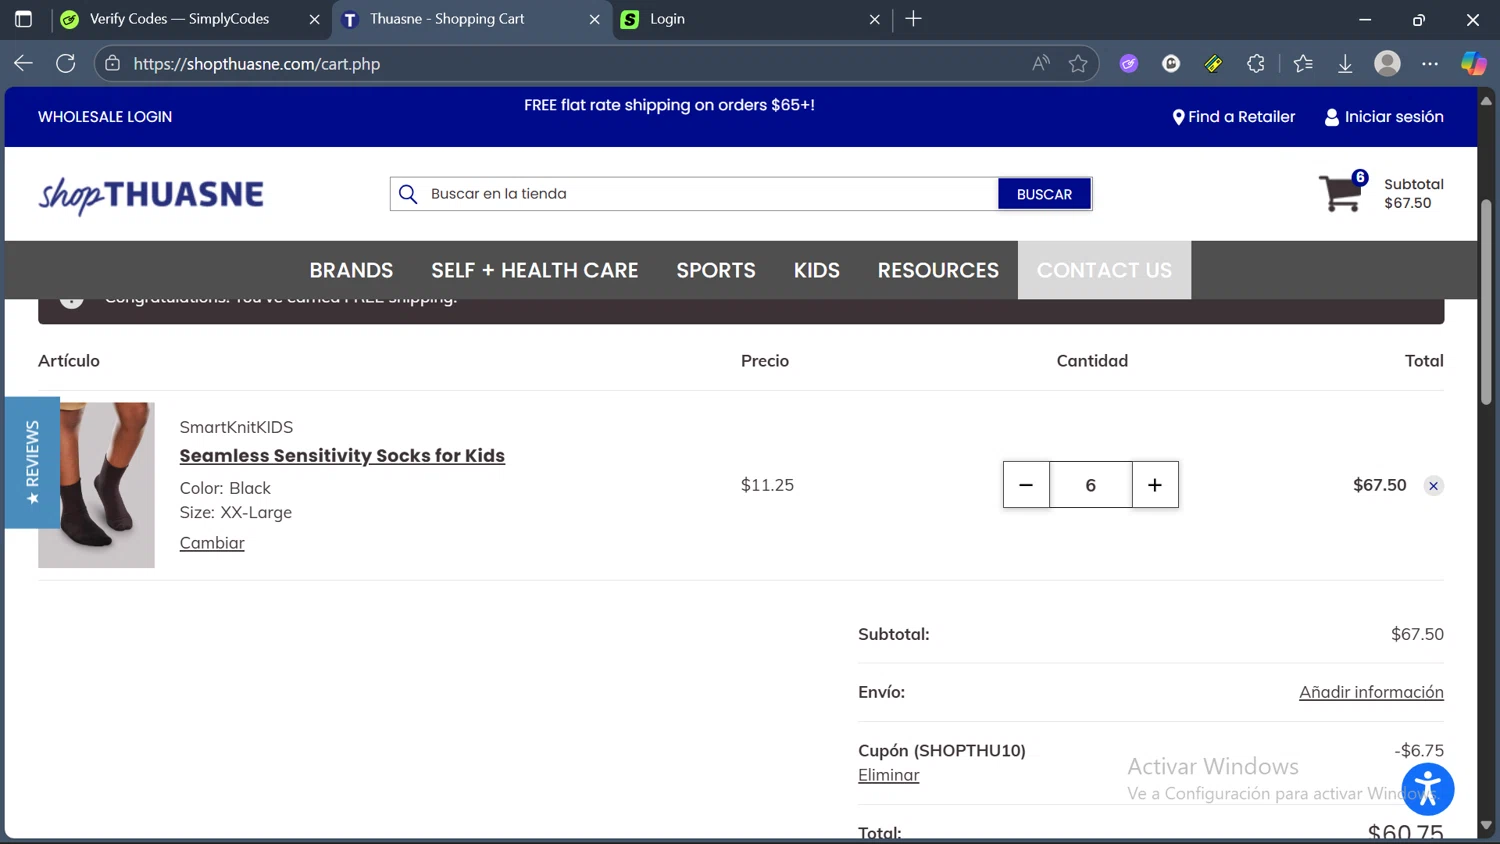1500x844 pixels.
Task: Click Eliminar to remove coupon
Action: (888, 775)
